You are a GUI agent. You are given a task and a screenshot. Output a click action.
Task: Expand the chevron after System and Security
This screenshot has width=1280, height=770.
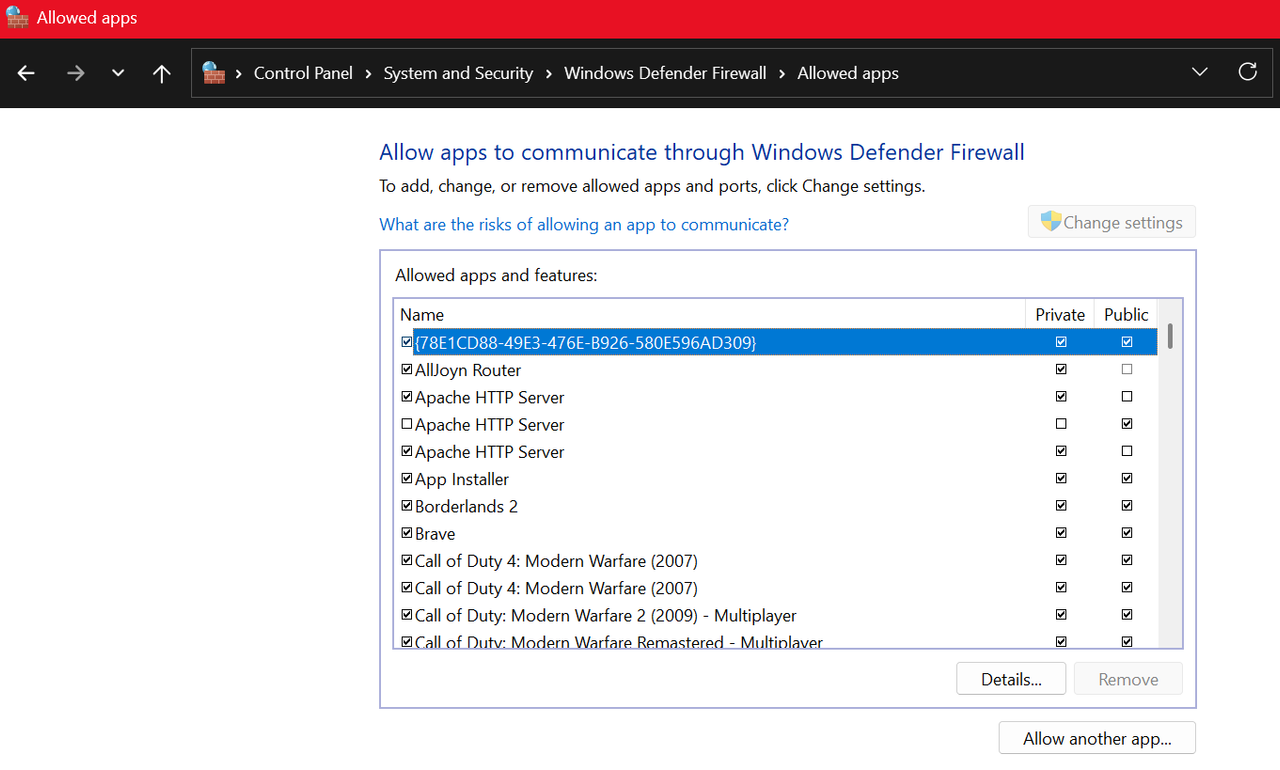549,73
